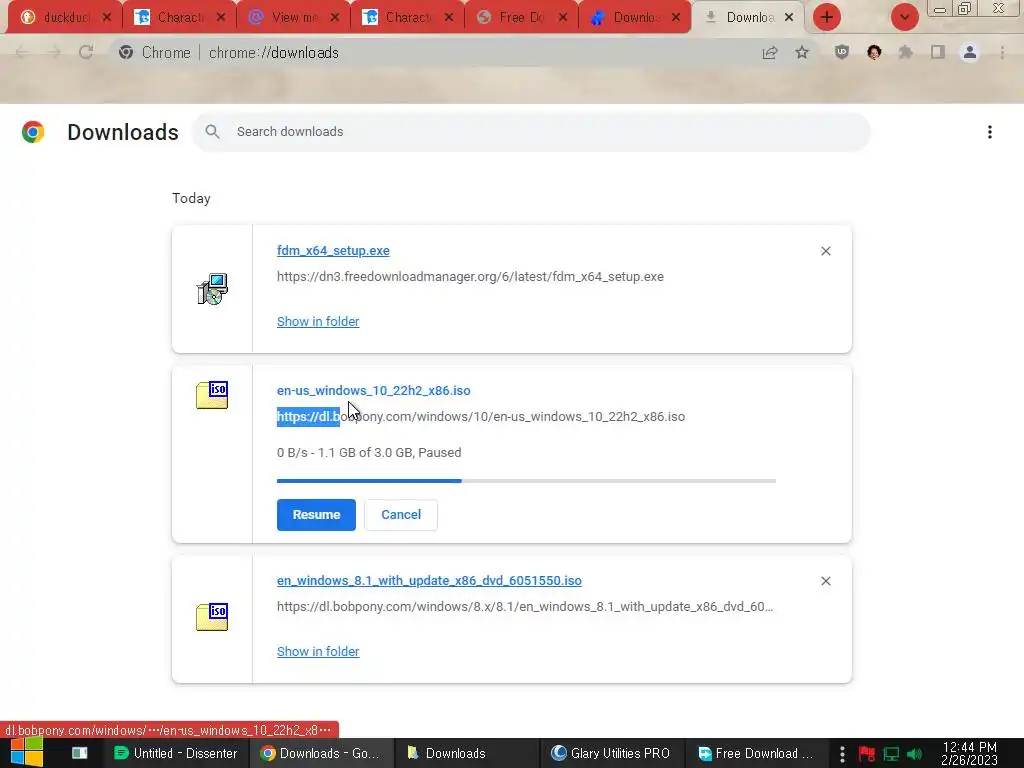Go back using the back arrow

click(x=22, y=52)
